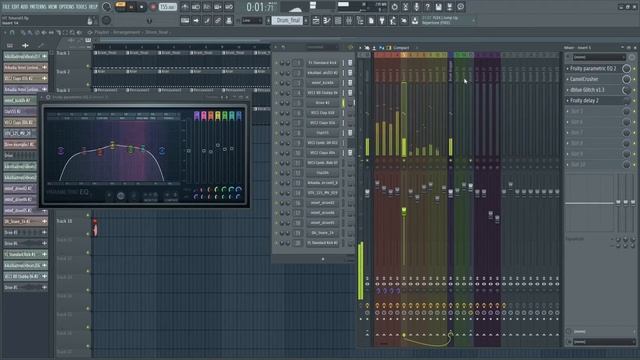Click the magnet snap icon in playlist toolbar
640x360 pixels.
coord(12,32)
